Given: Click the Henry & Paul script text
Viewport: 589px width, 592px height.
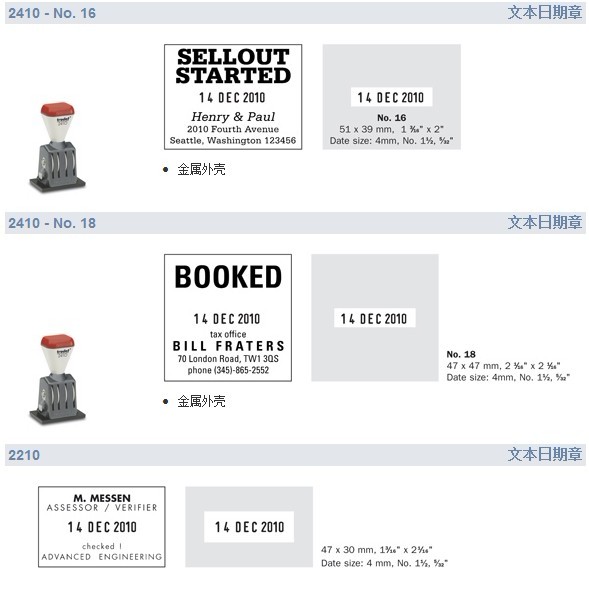Looking at the screenshot, I should [233, 116].
